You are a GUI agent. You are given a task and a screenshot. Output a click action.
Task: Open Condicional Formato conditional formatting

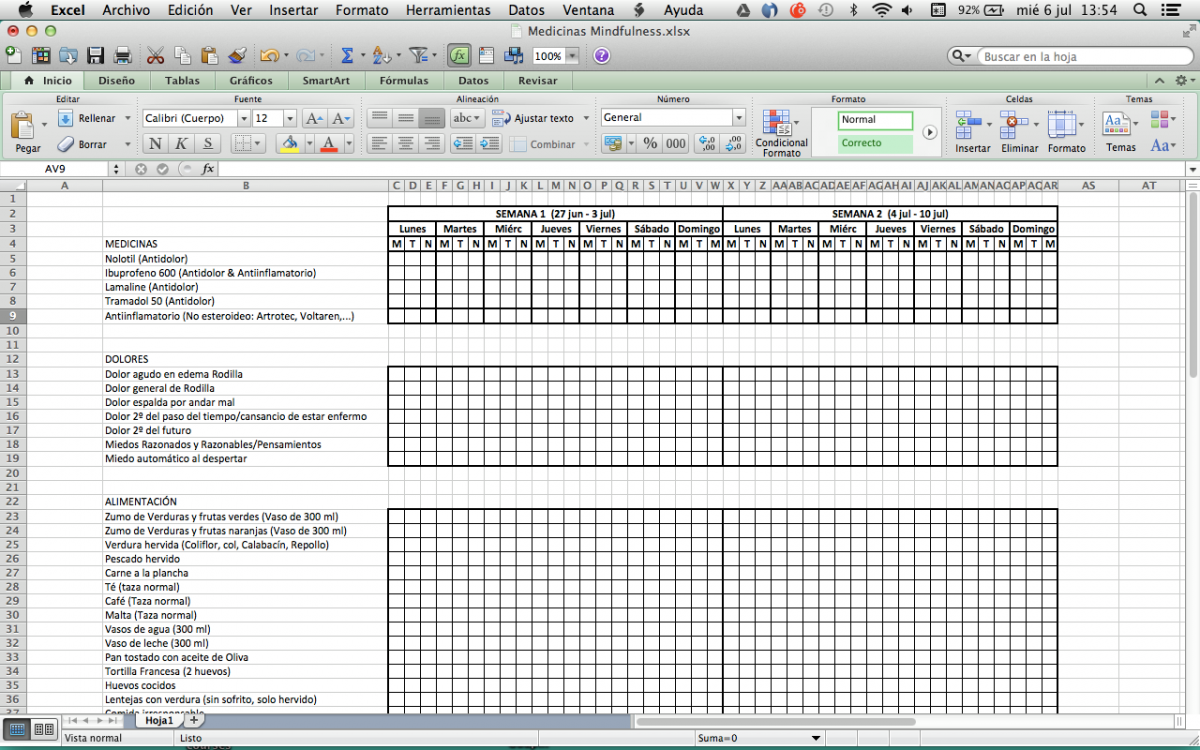tap(782, 133)
